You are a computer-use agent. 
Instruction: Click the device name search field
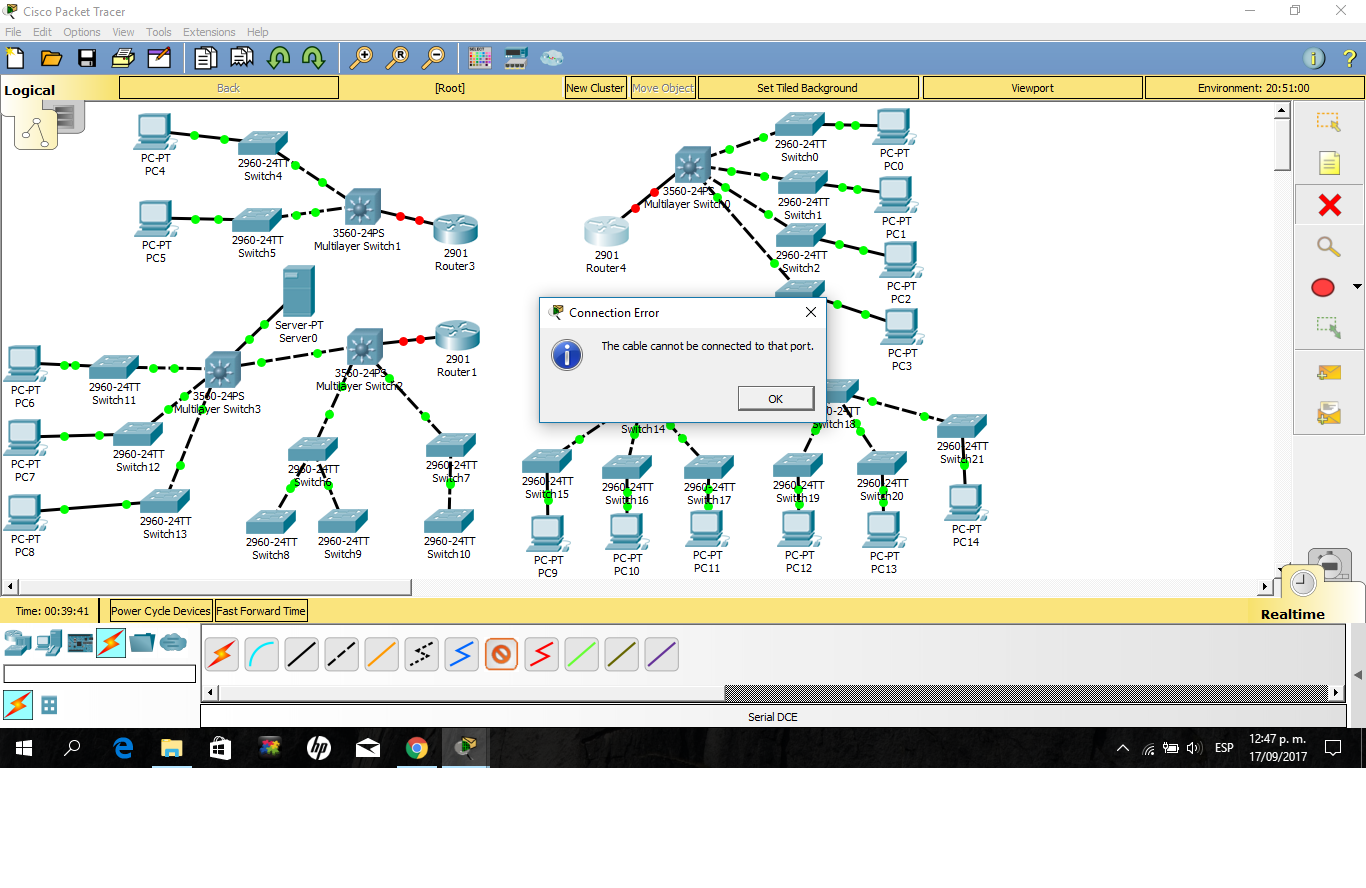pos(100,674)
